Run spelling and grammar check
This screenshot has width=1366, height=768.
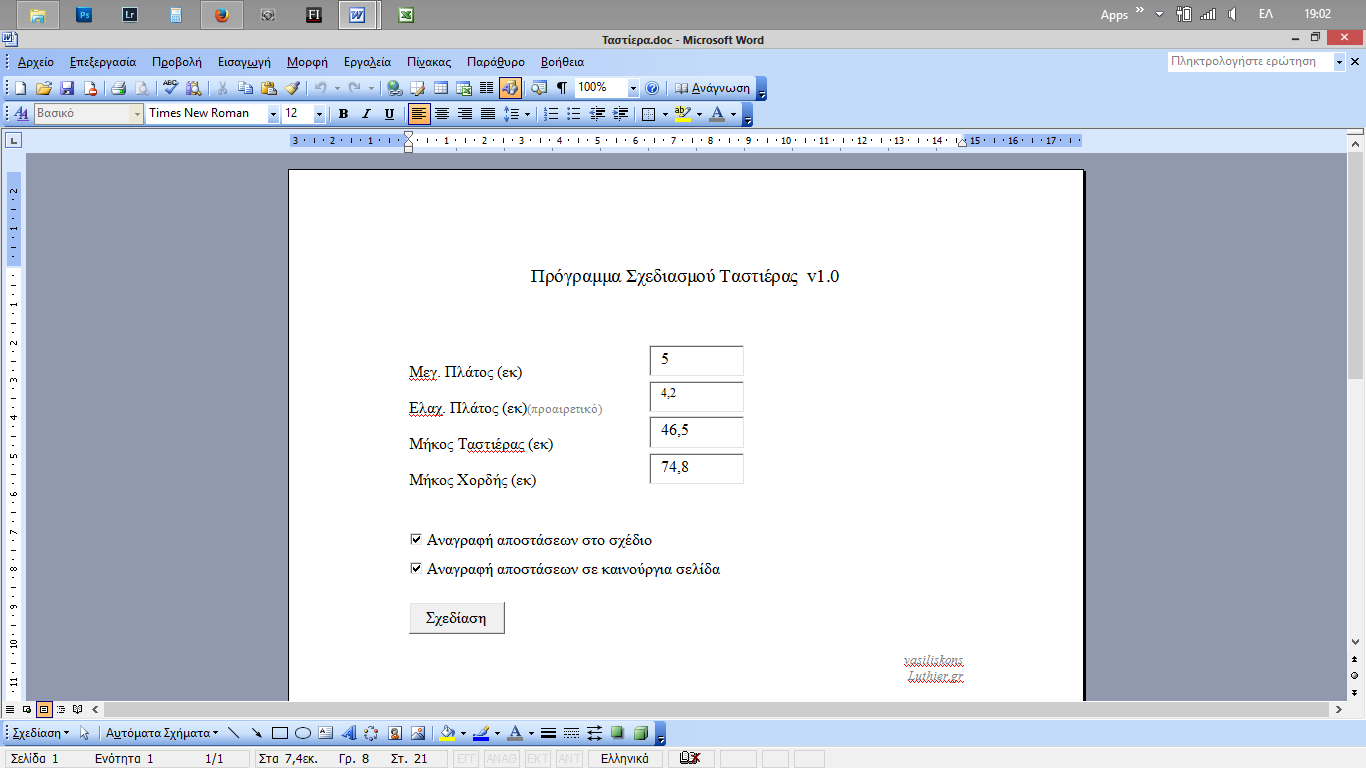tap(171, 88)
